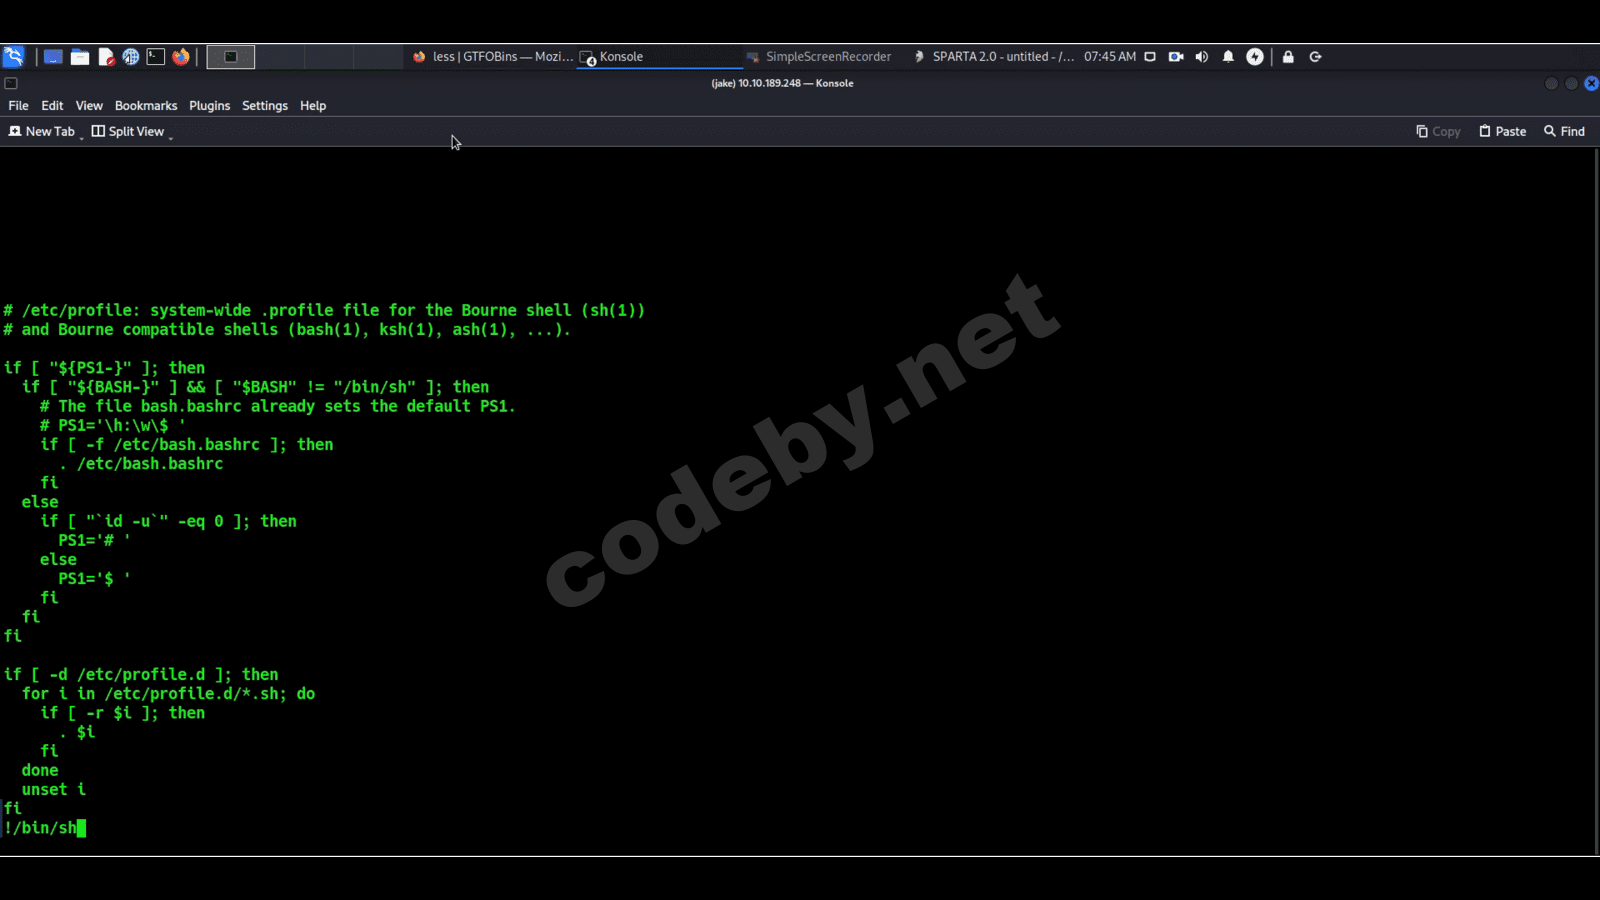Click the '. /etc/bash.bashrc' line
Viewport: 1600px width, 900px height.
point(141,464)
